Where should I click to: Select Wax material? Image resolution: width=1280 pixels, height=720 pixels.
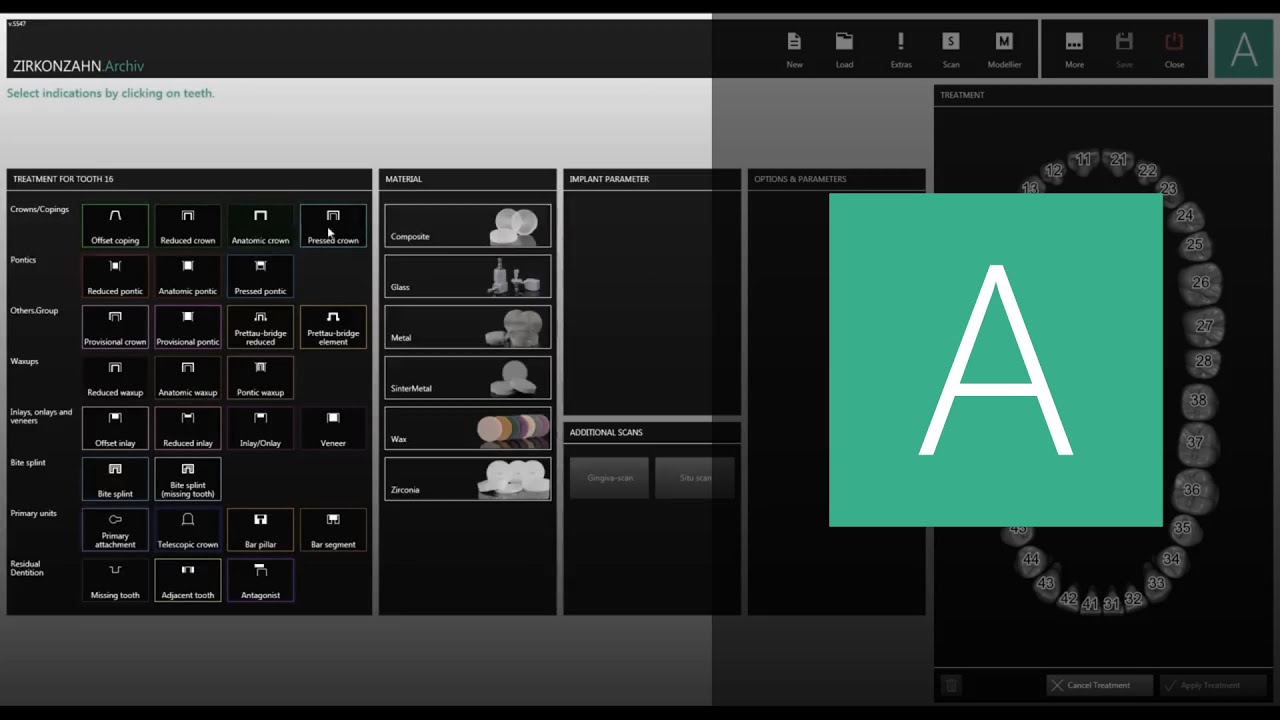[x=468, y=428]
